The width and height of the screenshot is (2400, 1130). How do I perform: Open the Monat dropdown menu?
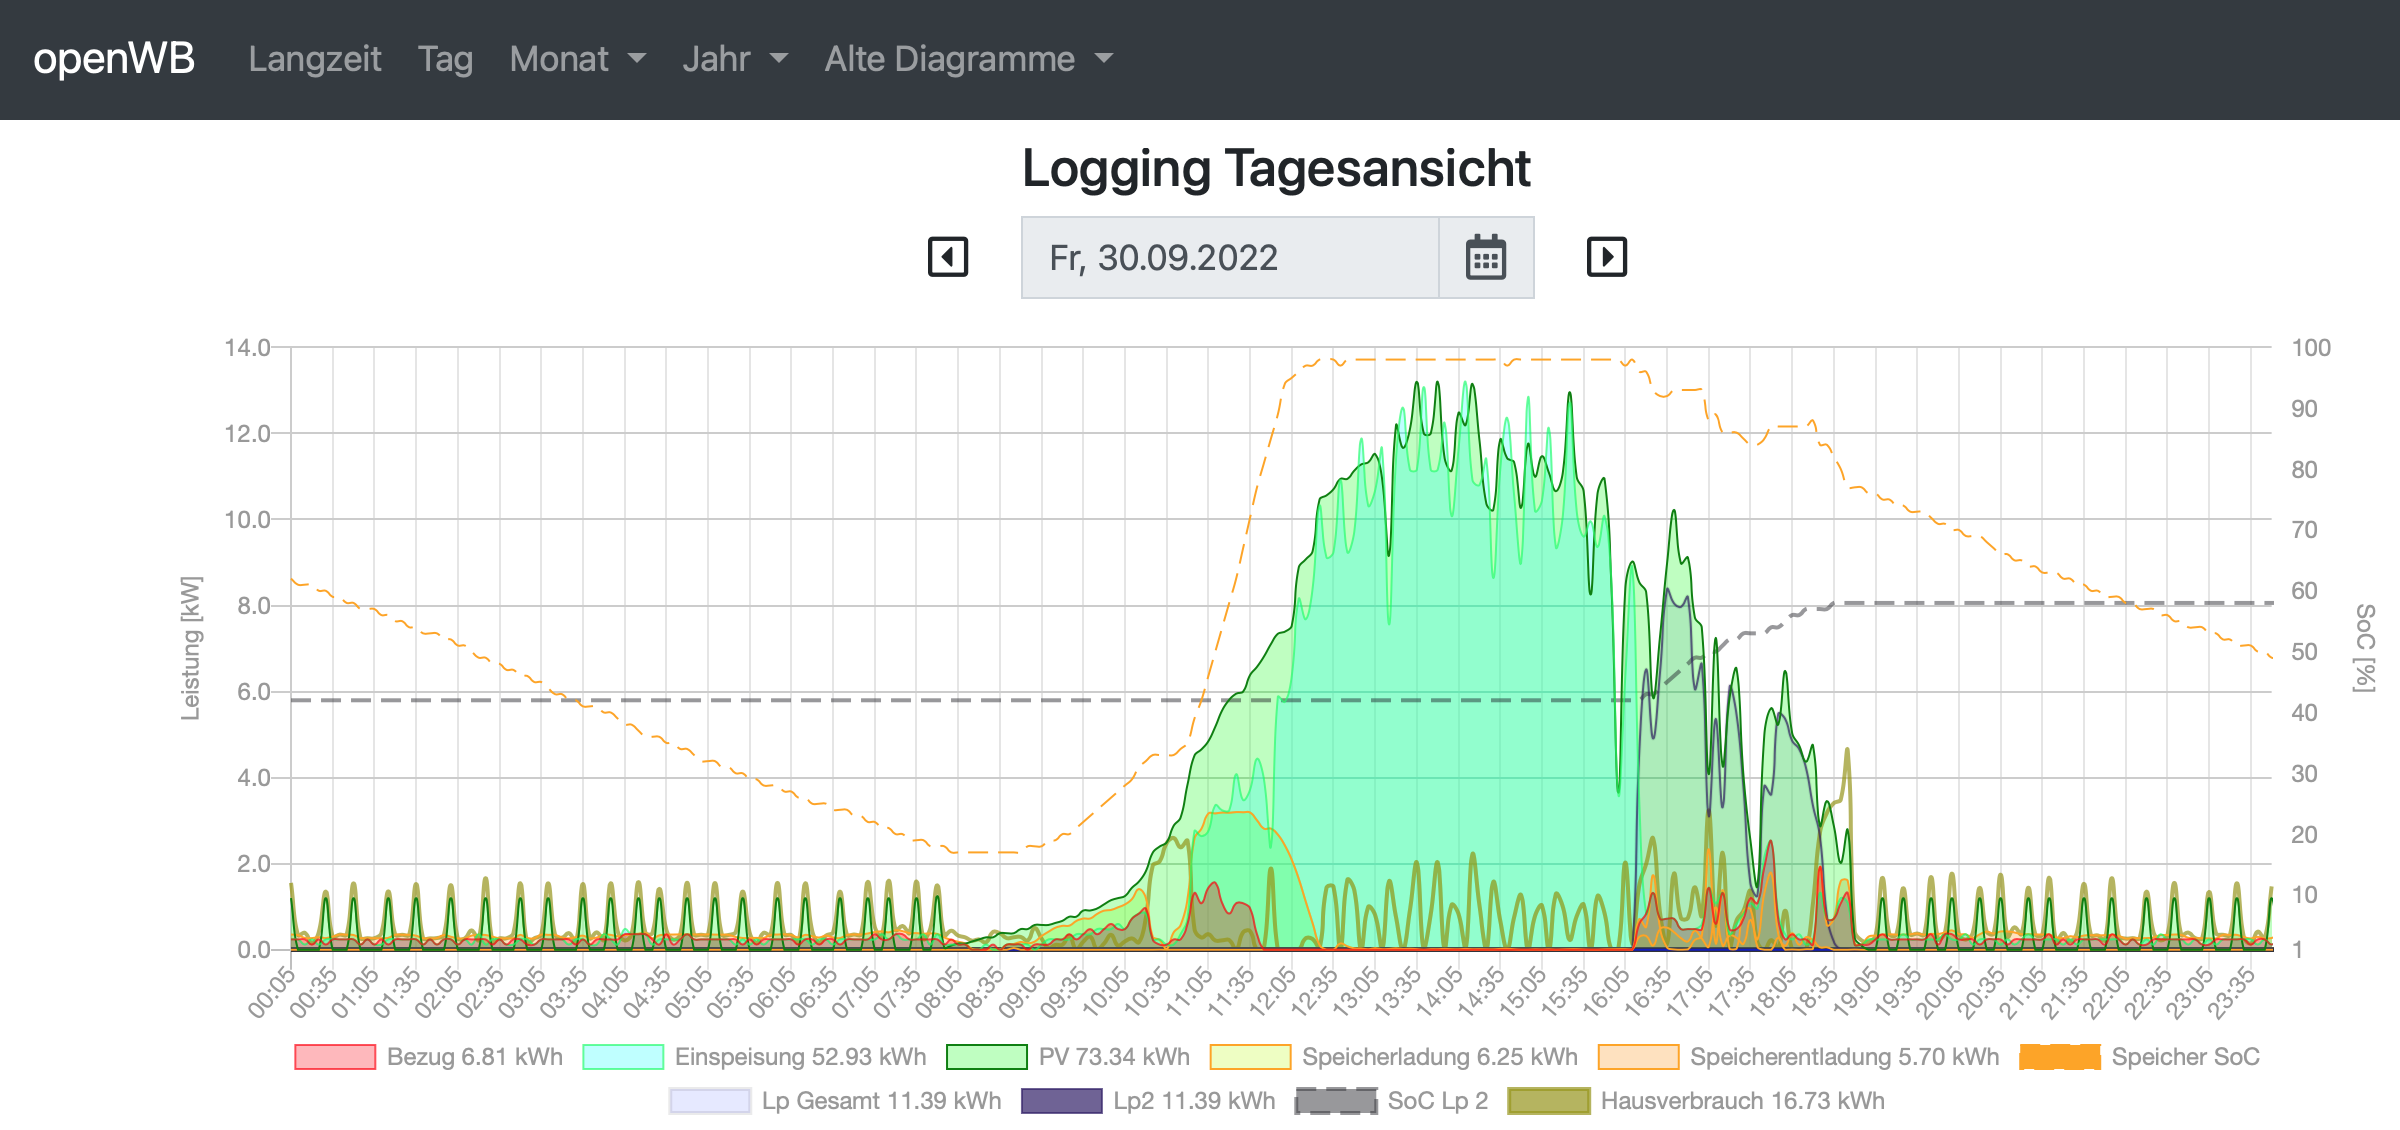coord(577,59)
